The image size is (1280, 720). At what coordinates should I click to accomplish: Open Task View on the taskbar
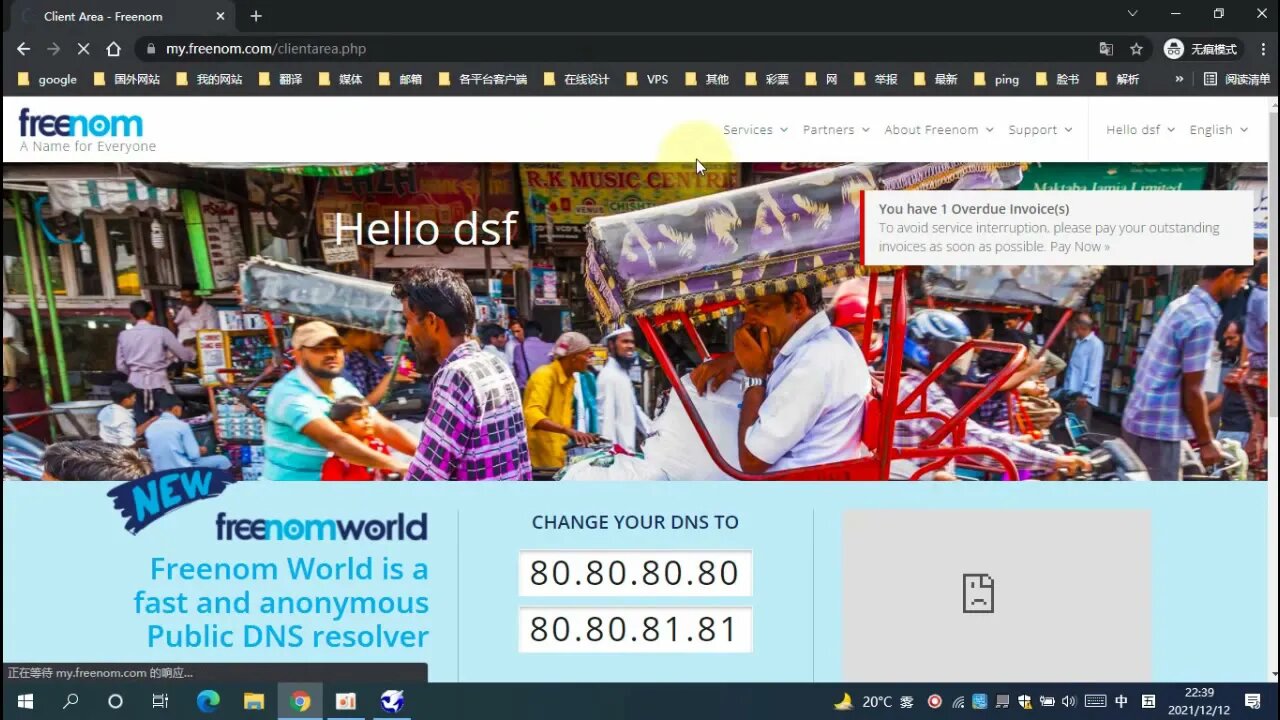[160, 701]
